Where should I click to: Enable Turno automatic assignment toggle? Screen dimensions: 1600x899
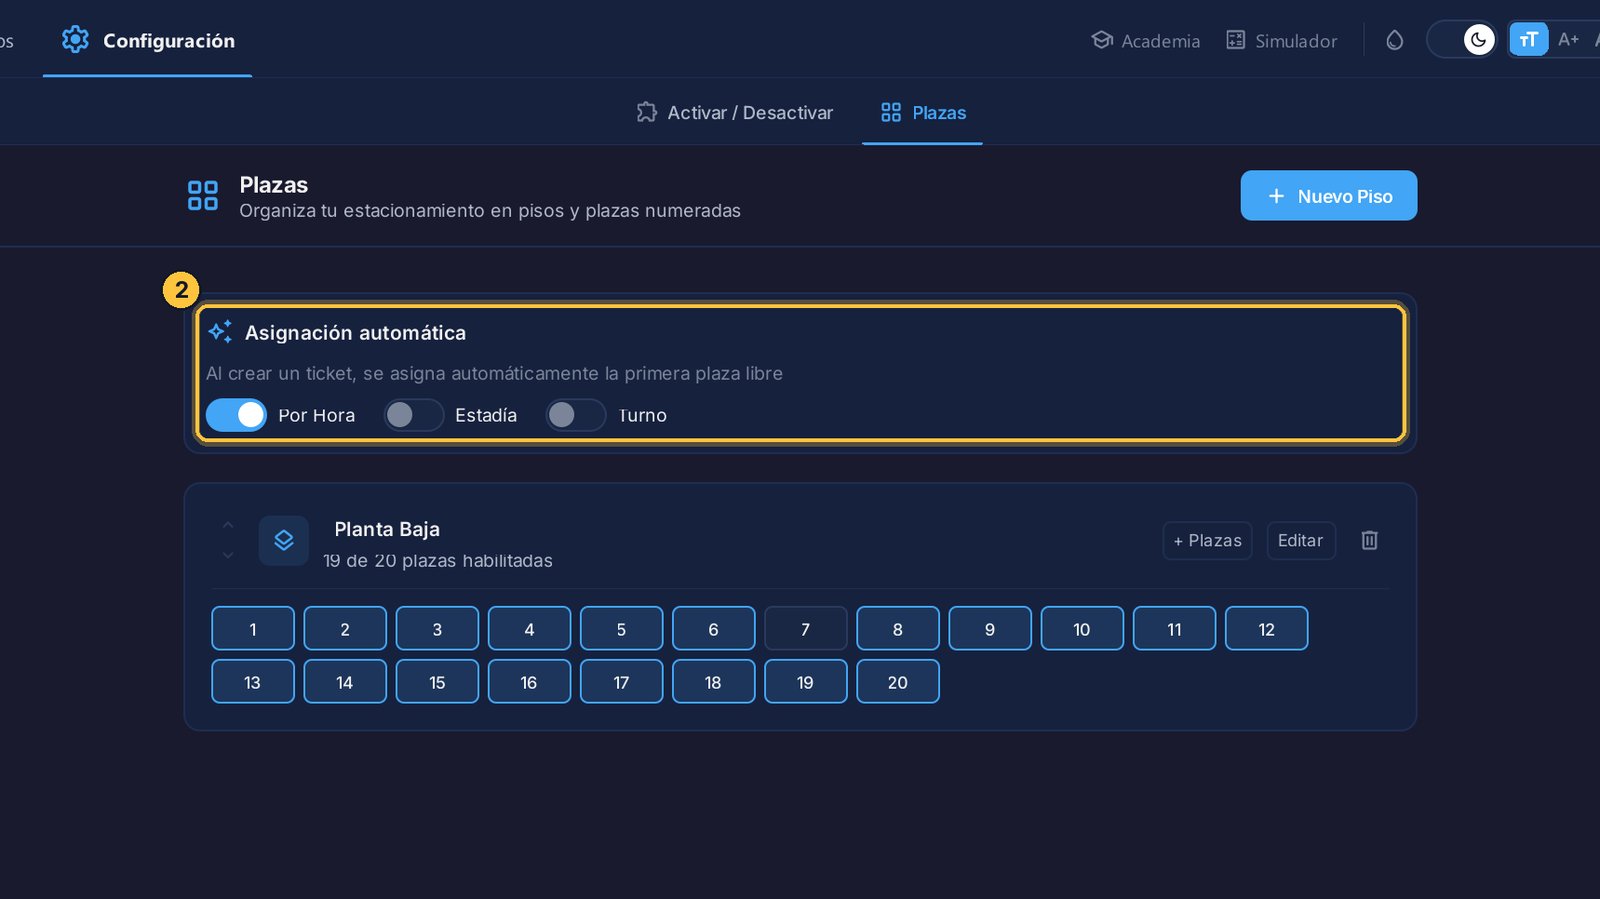tap(576, 415)
